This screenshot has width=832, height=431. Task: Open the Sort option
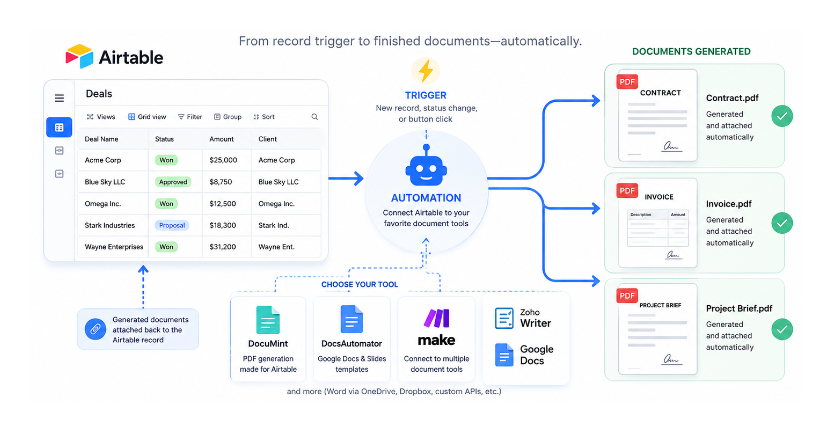coord(264,117)
